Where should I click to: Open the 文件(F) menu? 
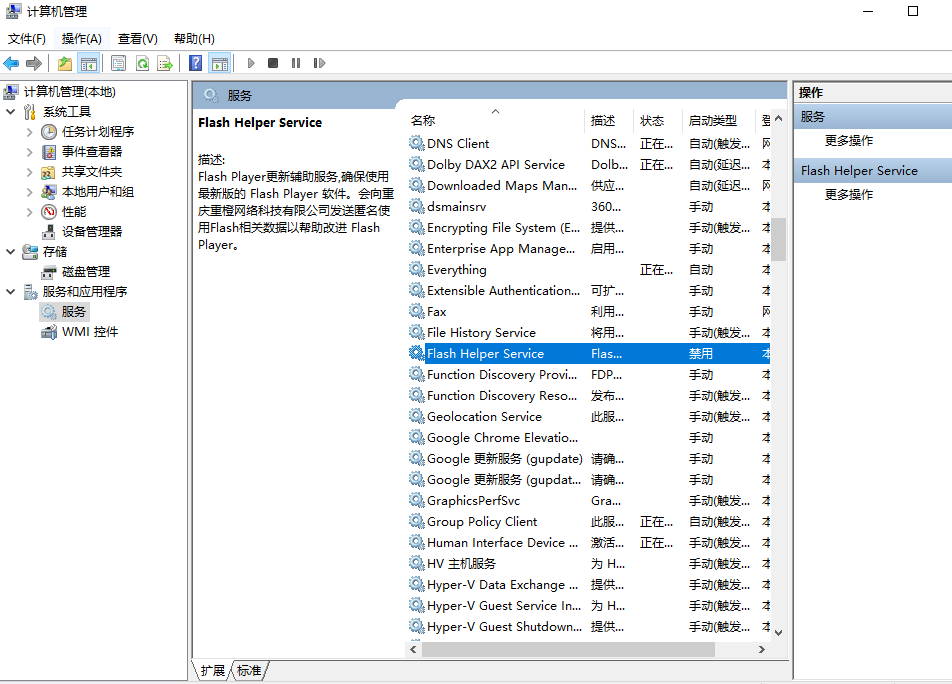click(27, 39)
